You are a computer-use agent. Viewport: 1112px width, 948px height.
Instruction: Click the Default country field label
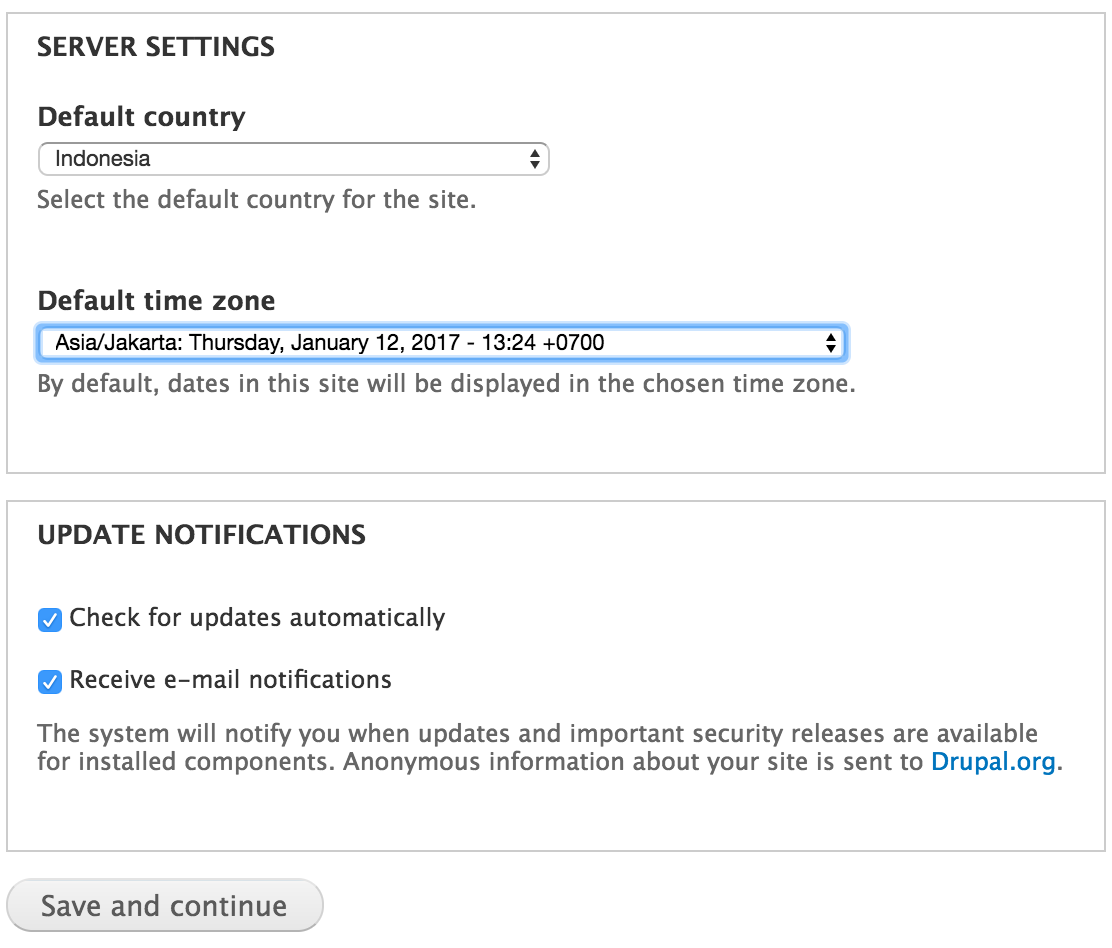(x=140, y=117)
